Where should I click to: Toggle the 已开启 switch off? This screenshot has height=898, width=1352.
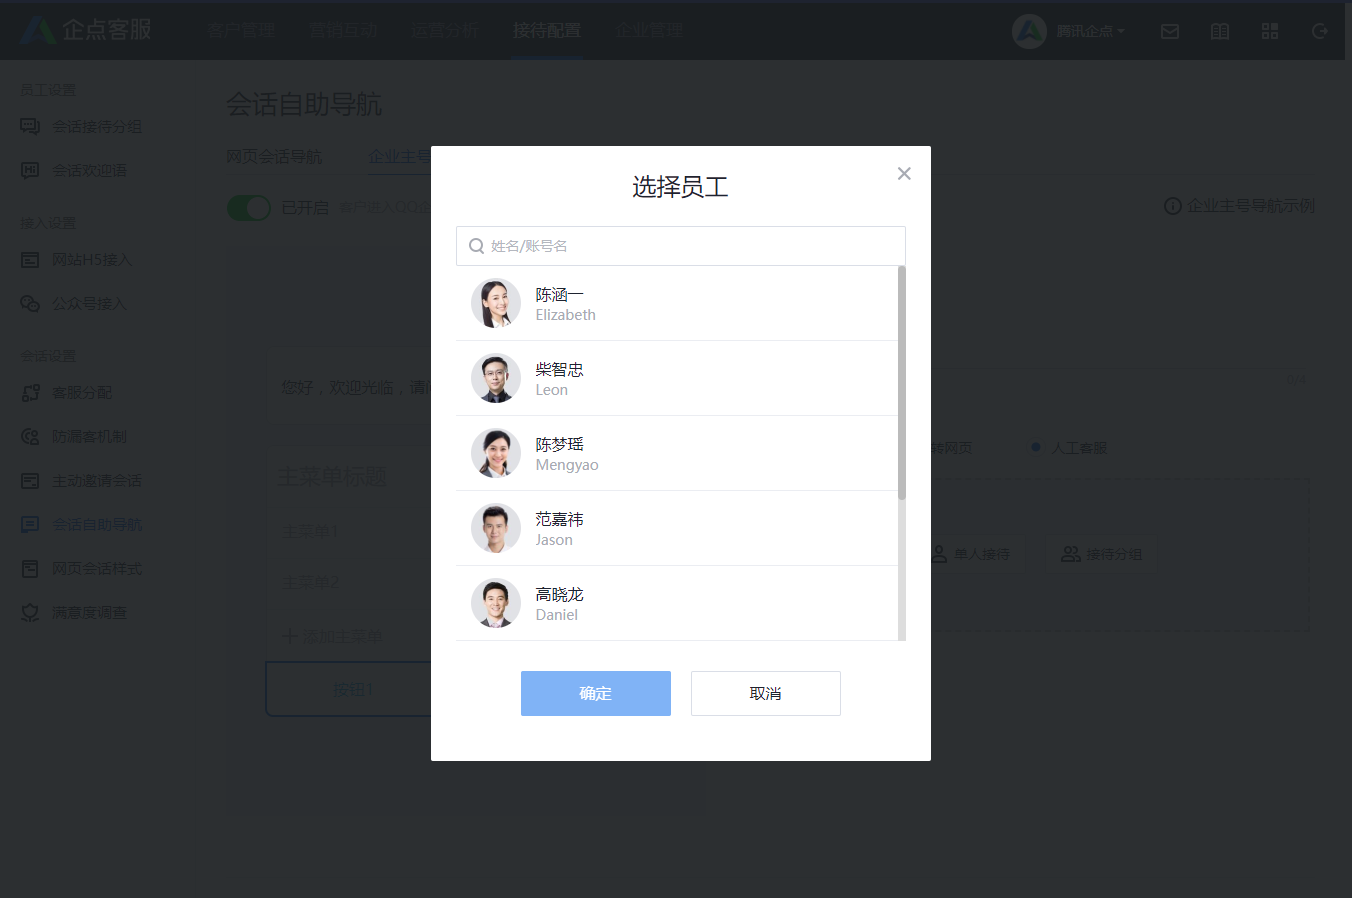249,208
